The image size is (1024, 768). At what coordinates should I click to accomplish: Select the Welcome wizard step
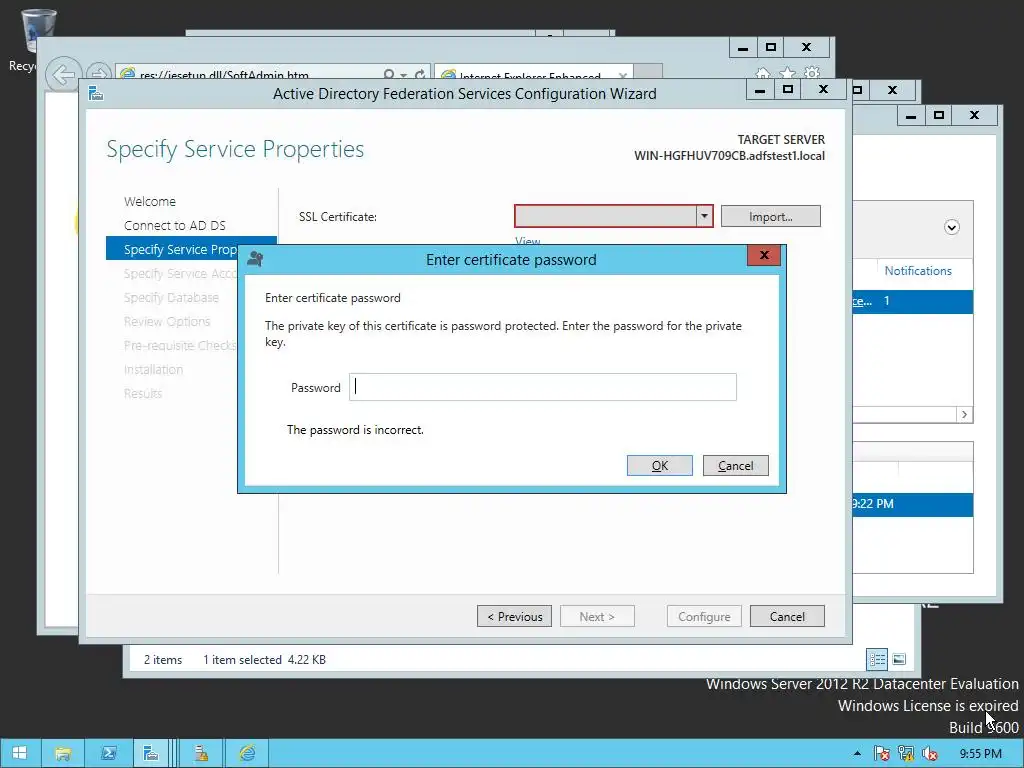click(150, 201)
